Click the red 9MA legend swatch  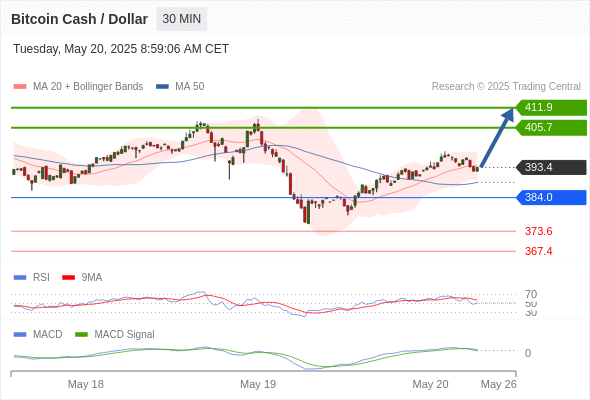(x=68, y=278)
